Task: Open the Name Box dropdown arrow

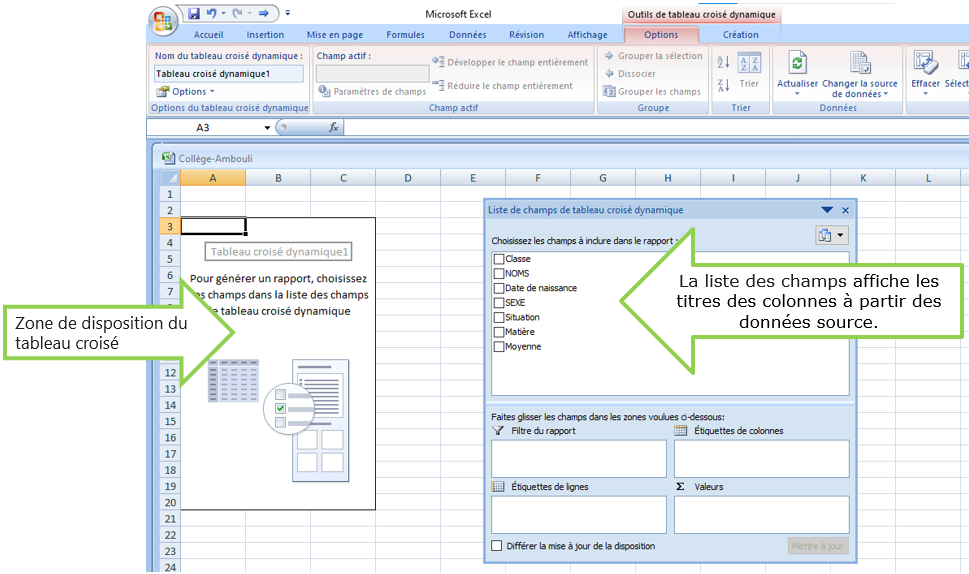Action: (x=267, y=128)
